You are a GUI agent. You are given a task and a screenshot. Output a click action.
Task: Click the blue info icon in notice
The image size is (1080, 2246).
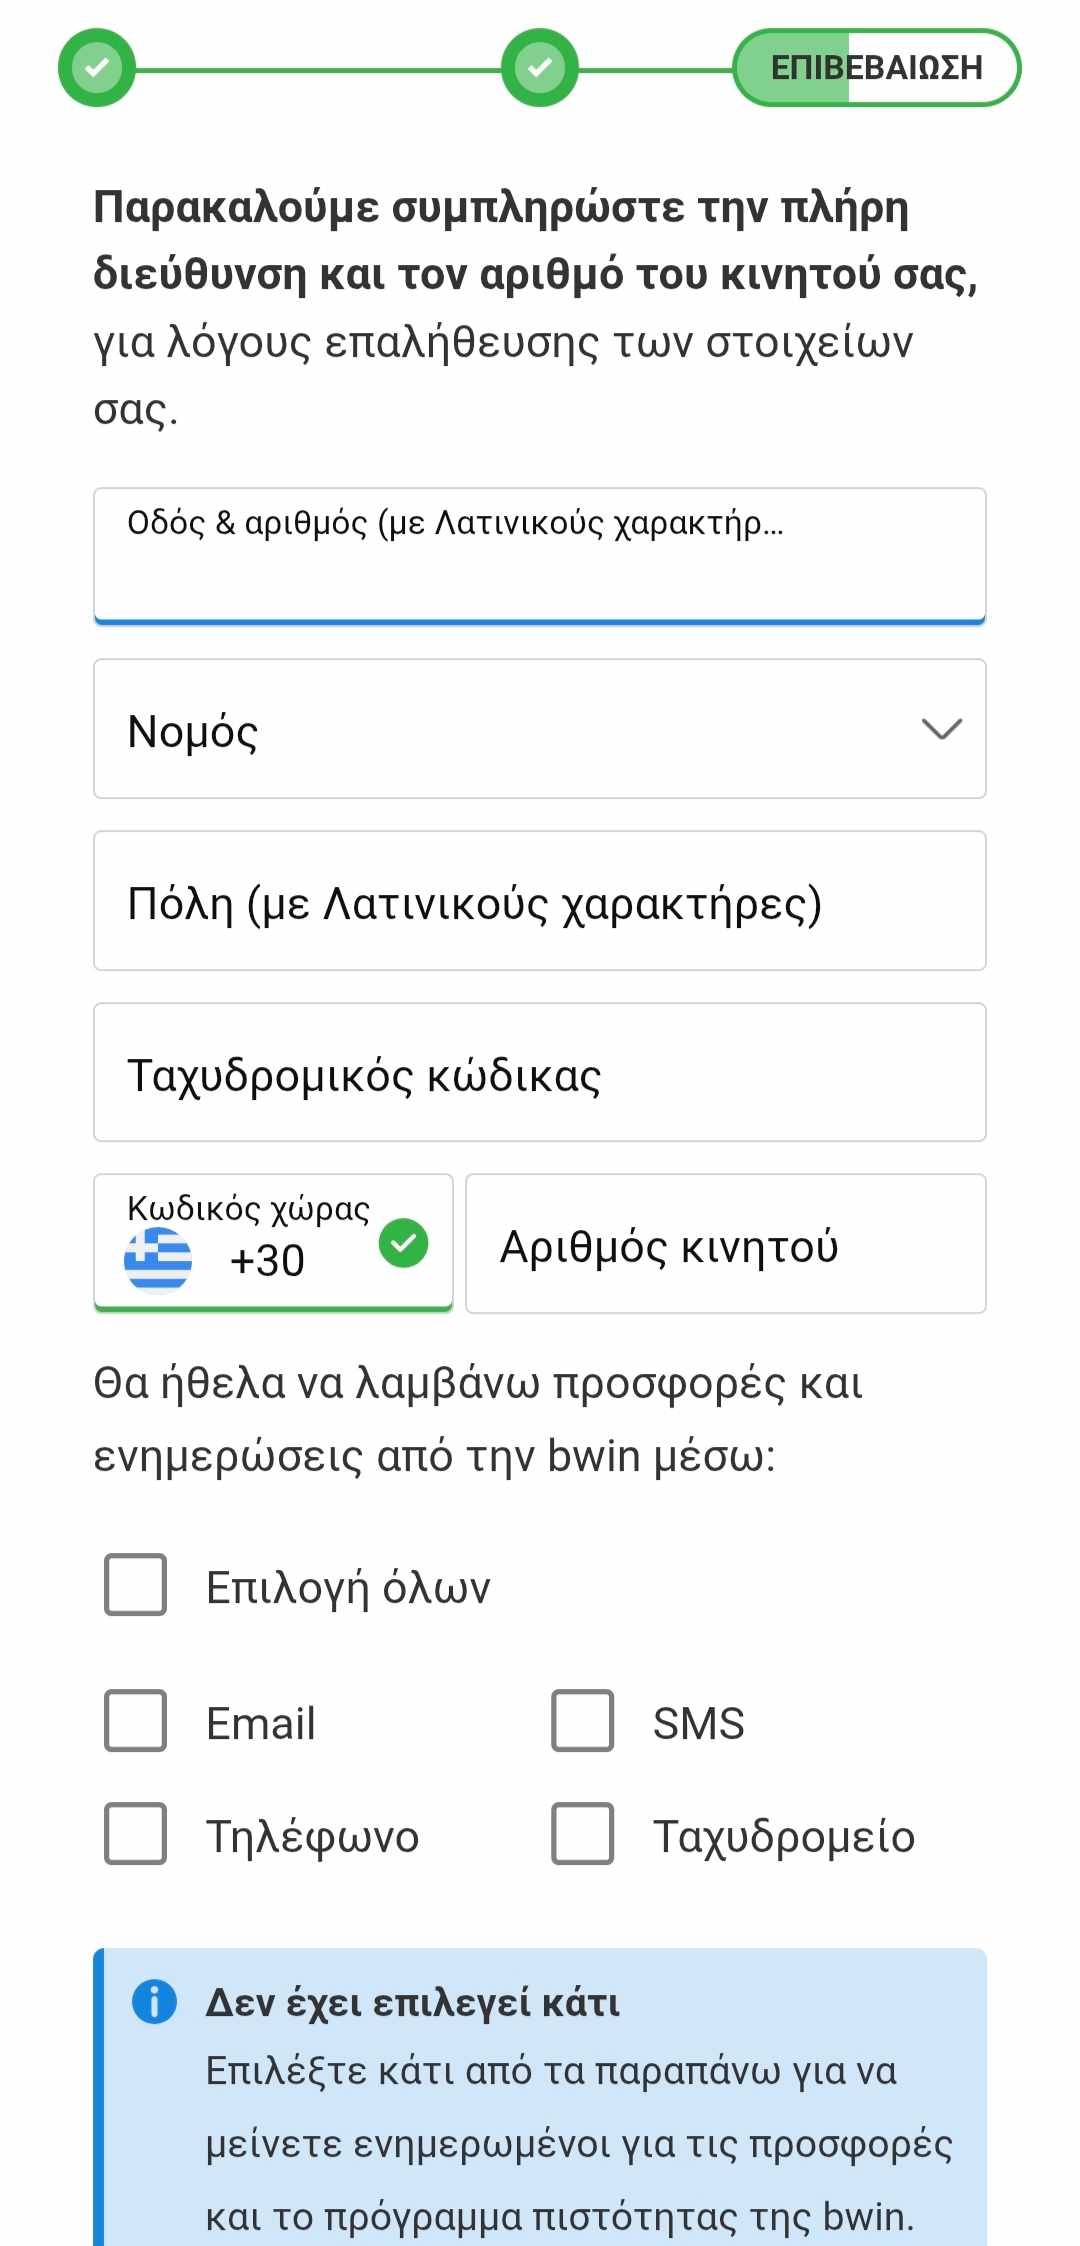(x=154, y=2002)
